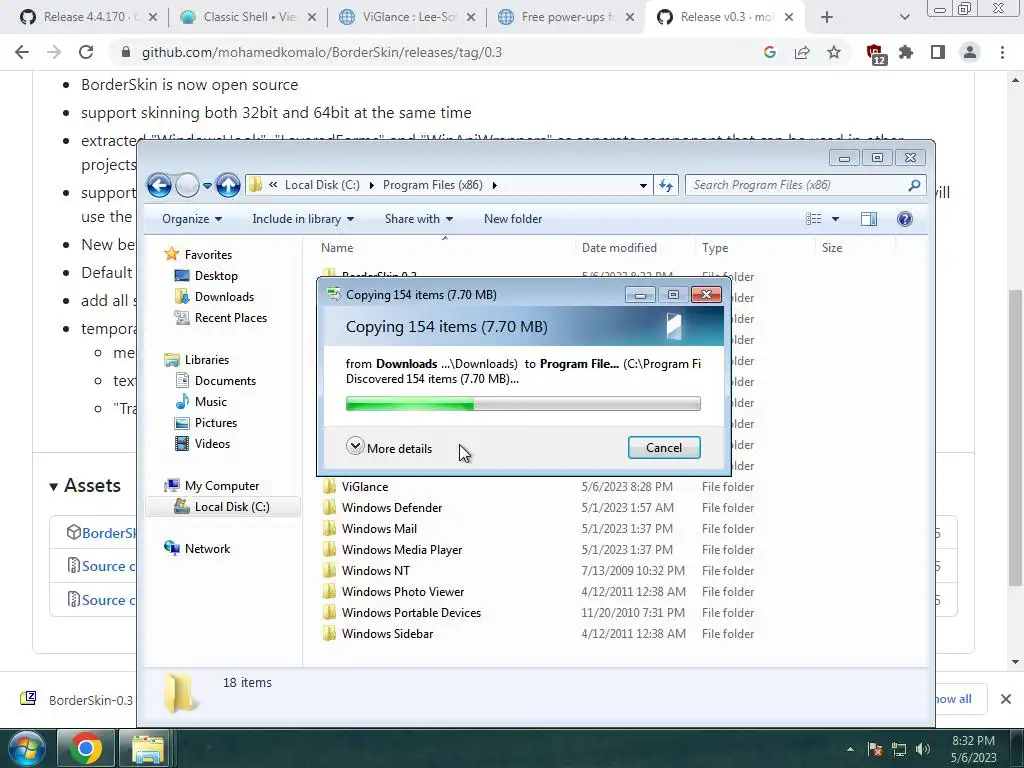
Task: Open Music library
Action: pos(201,402)
